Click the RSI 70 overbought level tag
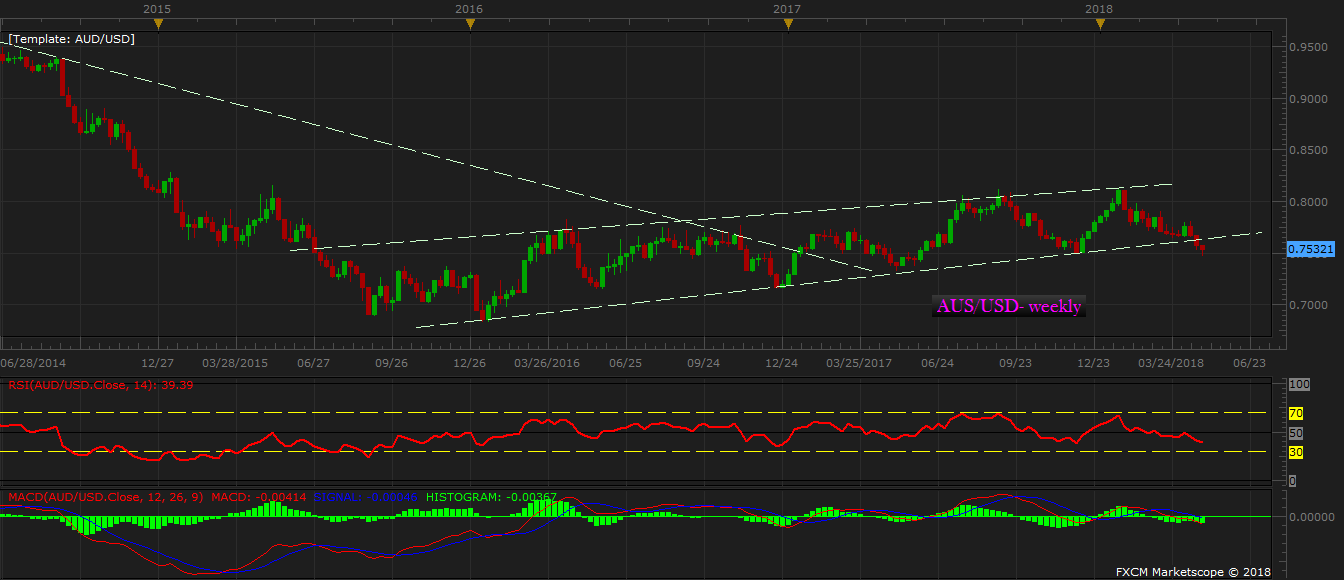This screenshot has height=580, width=1344. pyautogui.click(x=1295, y=413)
